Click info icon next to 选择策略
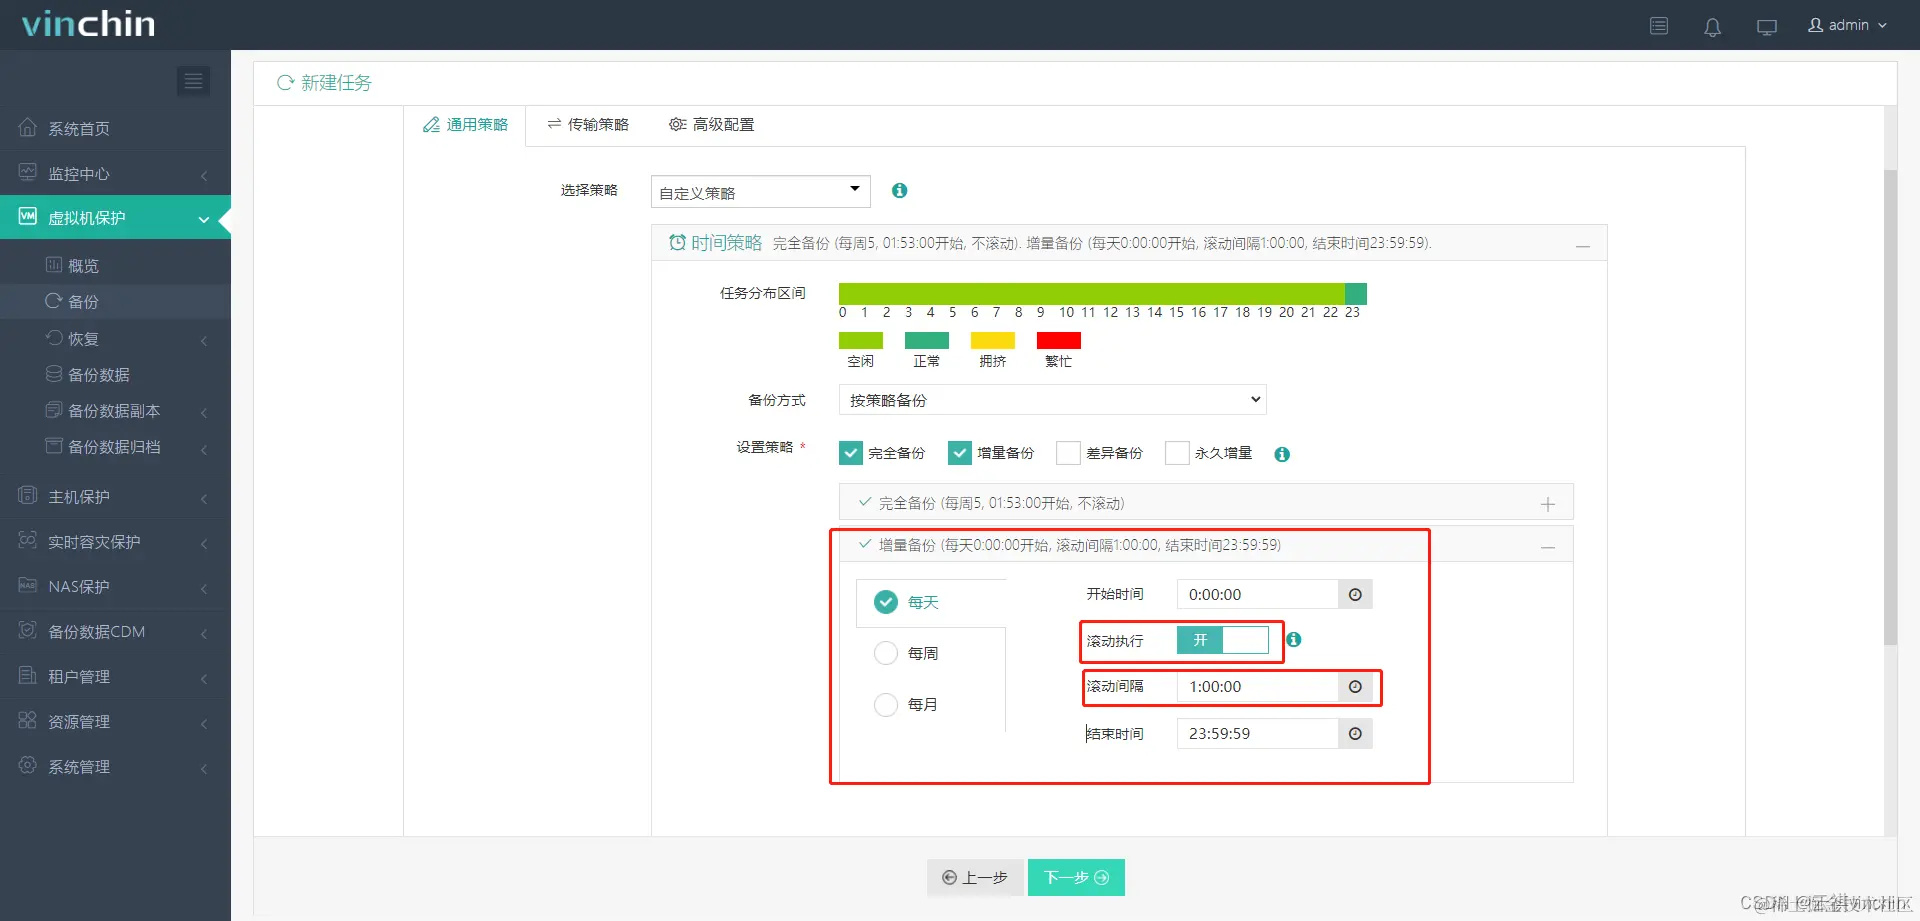1920x921 pixels. 900,190
